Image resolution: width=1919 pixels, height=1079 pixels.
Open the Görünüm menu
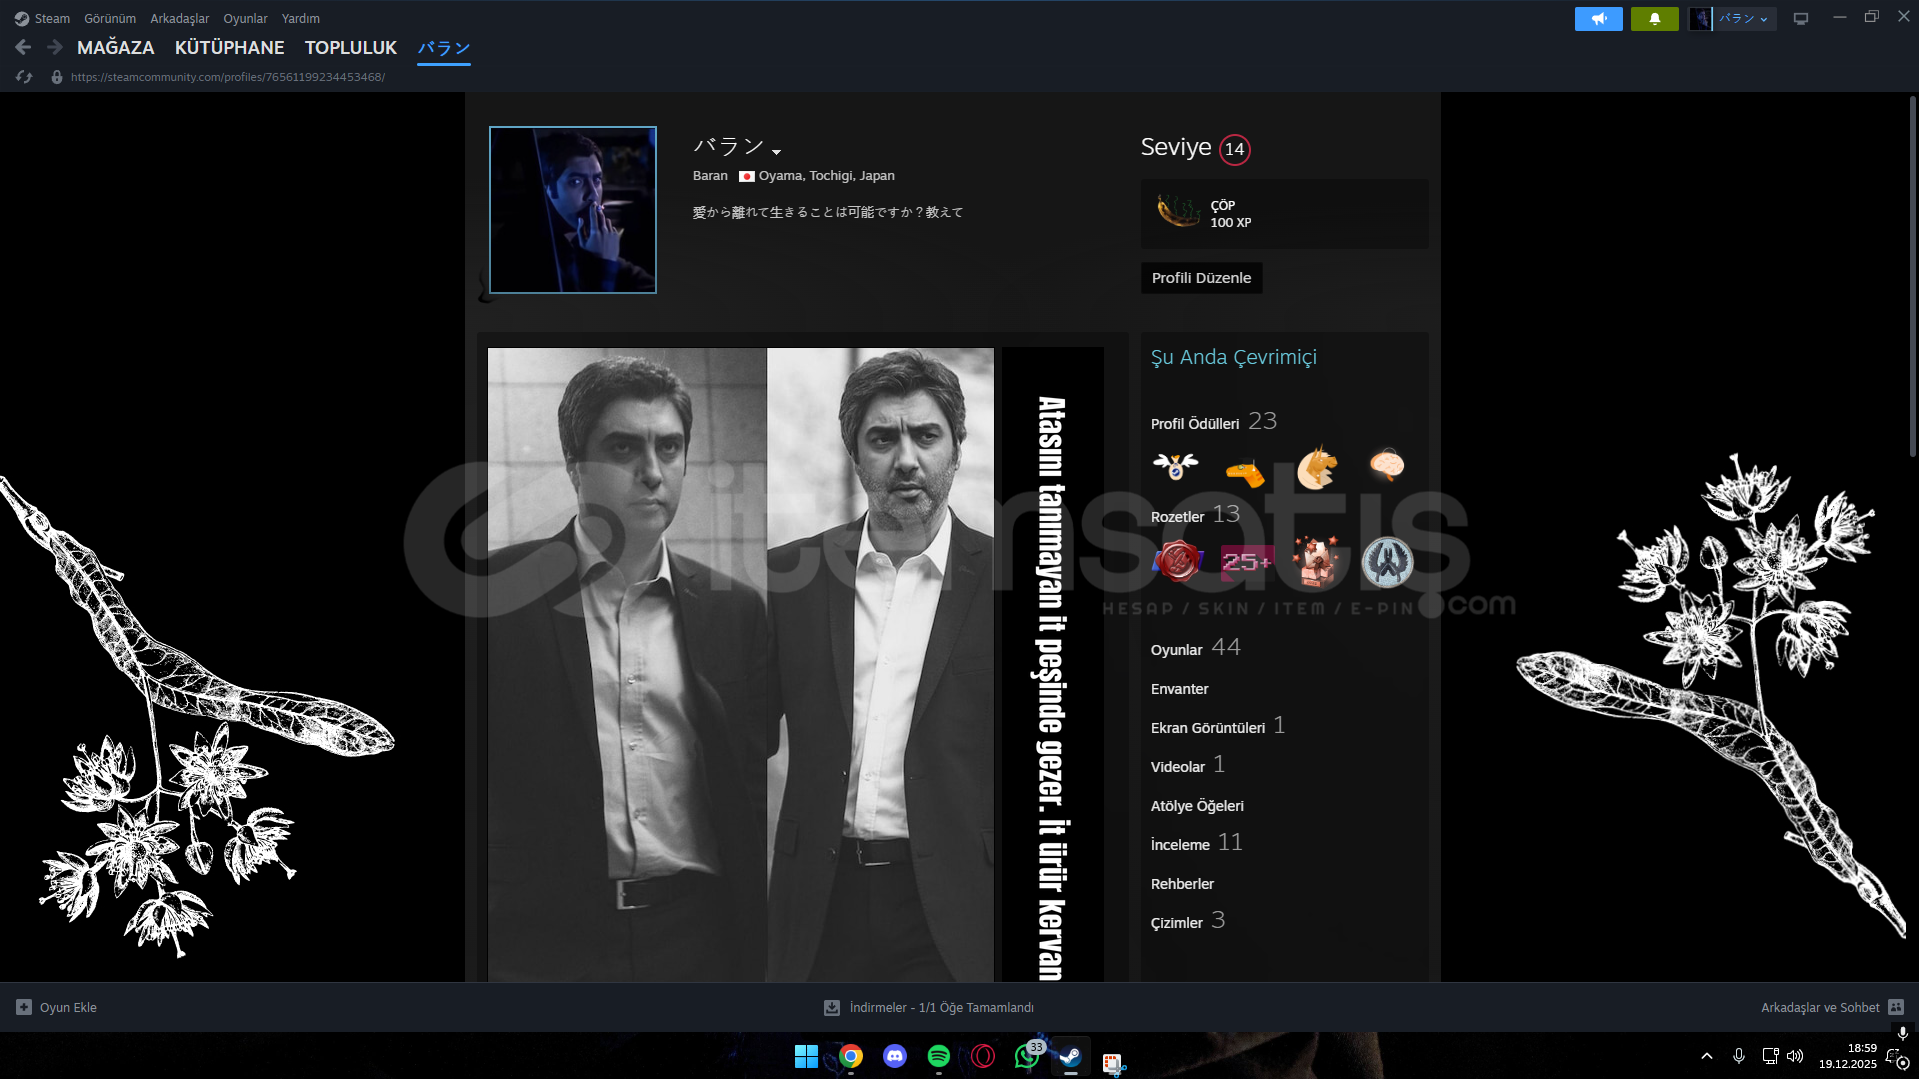109,19
